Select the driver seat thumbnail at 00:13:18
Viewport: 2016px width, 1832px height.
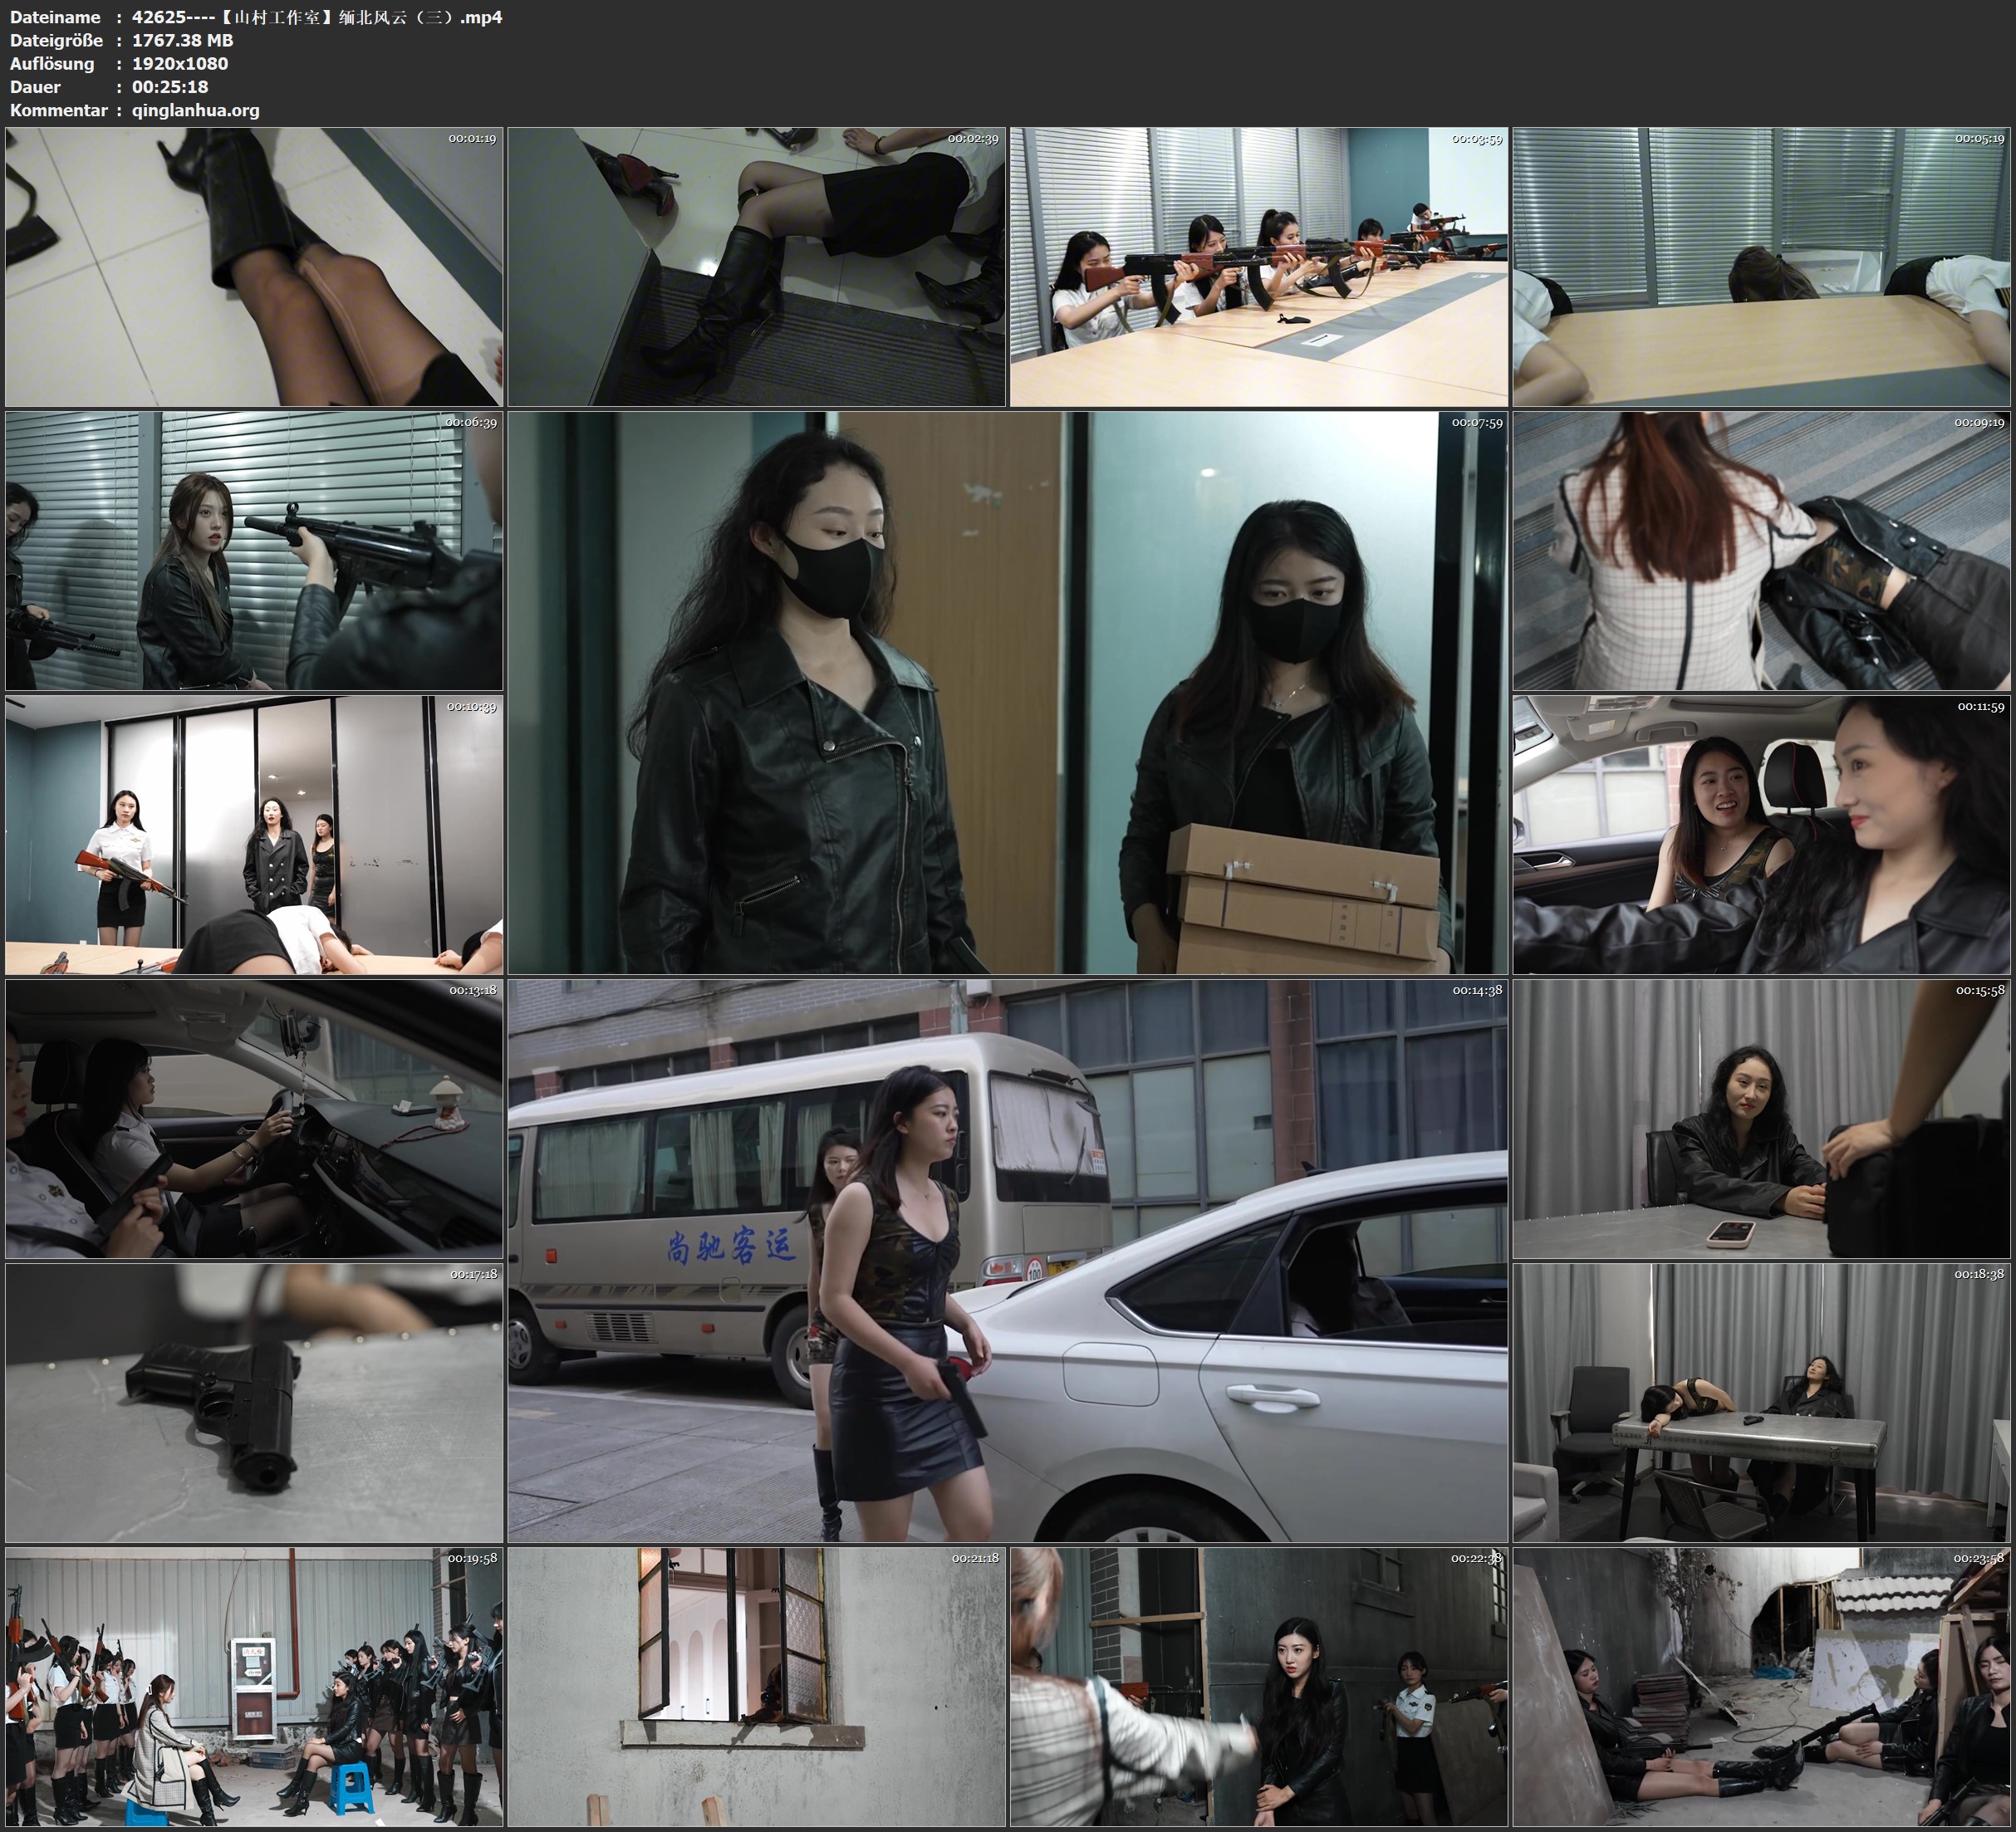tap(254, 1118)
